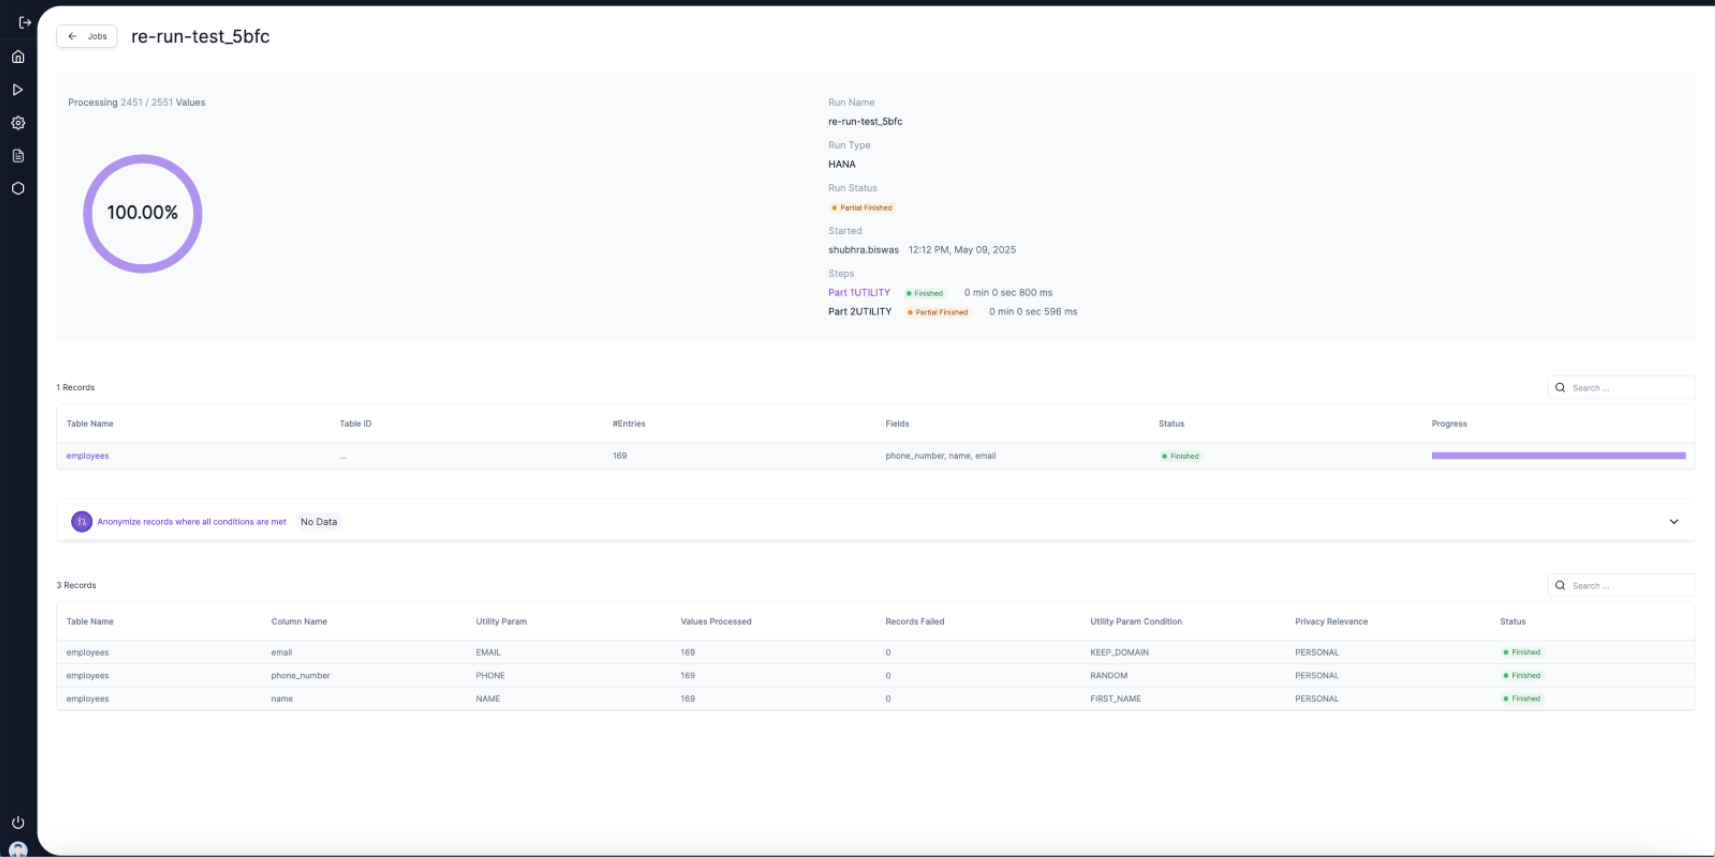Click the Anonymize records where conditions text
Image resolution: width=1715 pixels, height=857 pixels.
(192, 522)
